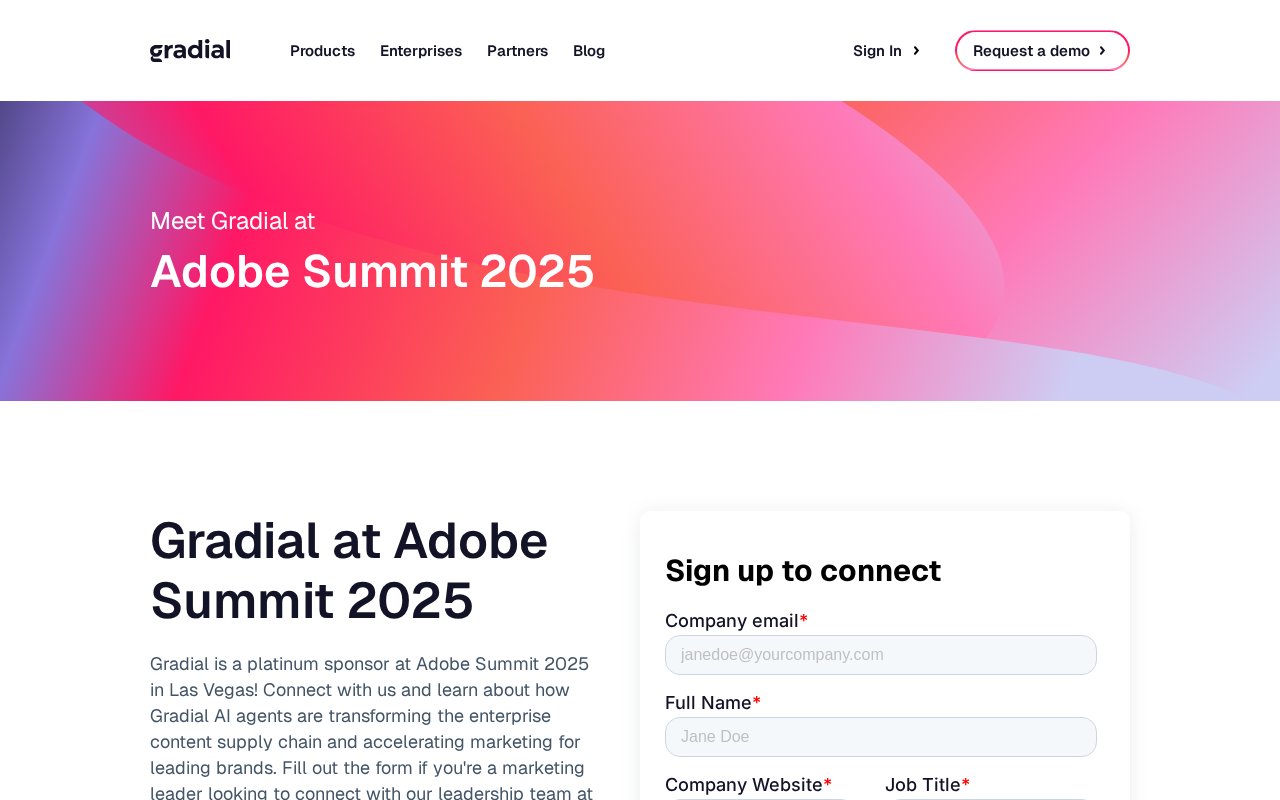Screen dimensions: 1280x800
Task: Click the chevron inside Request a demo
Action: click(x=1102, y=51)
